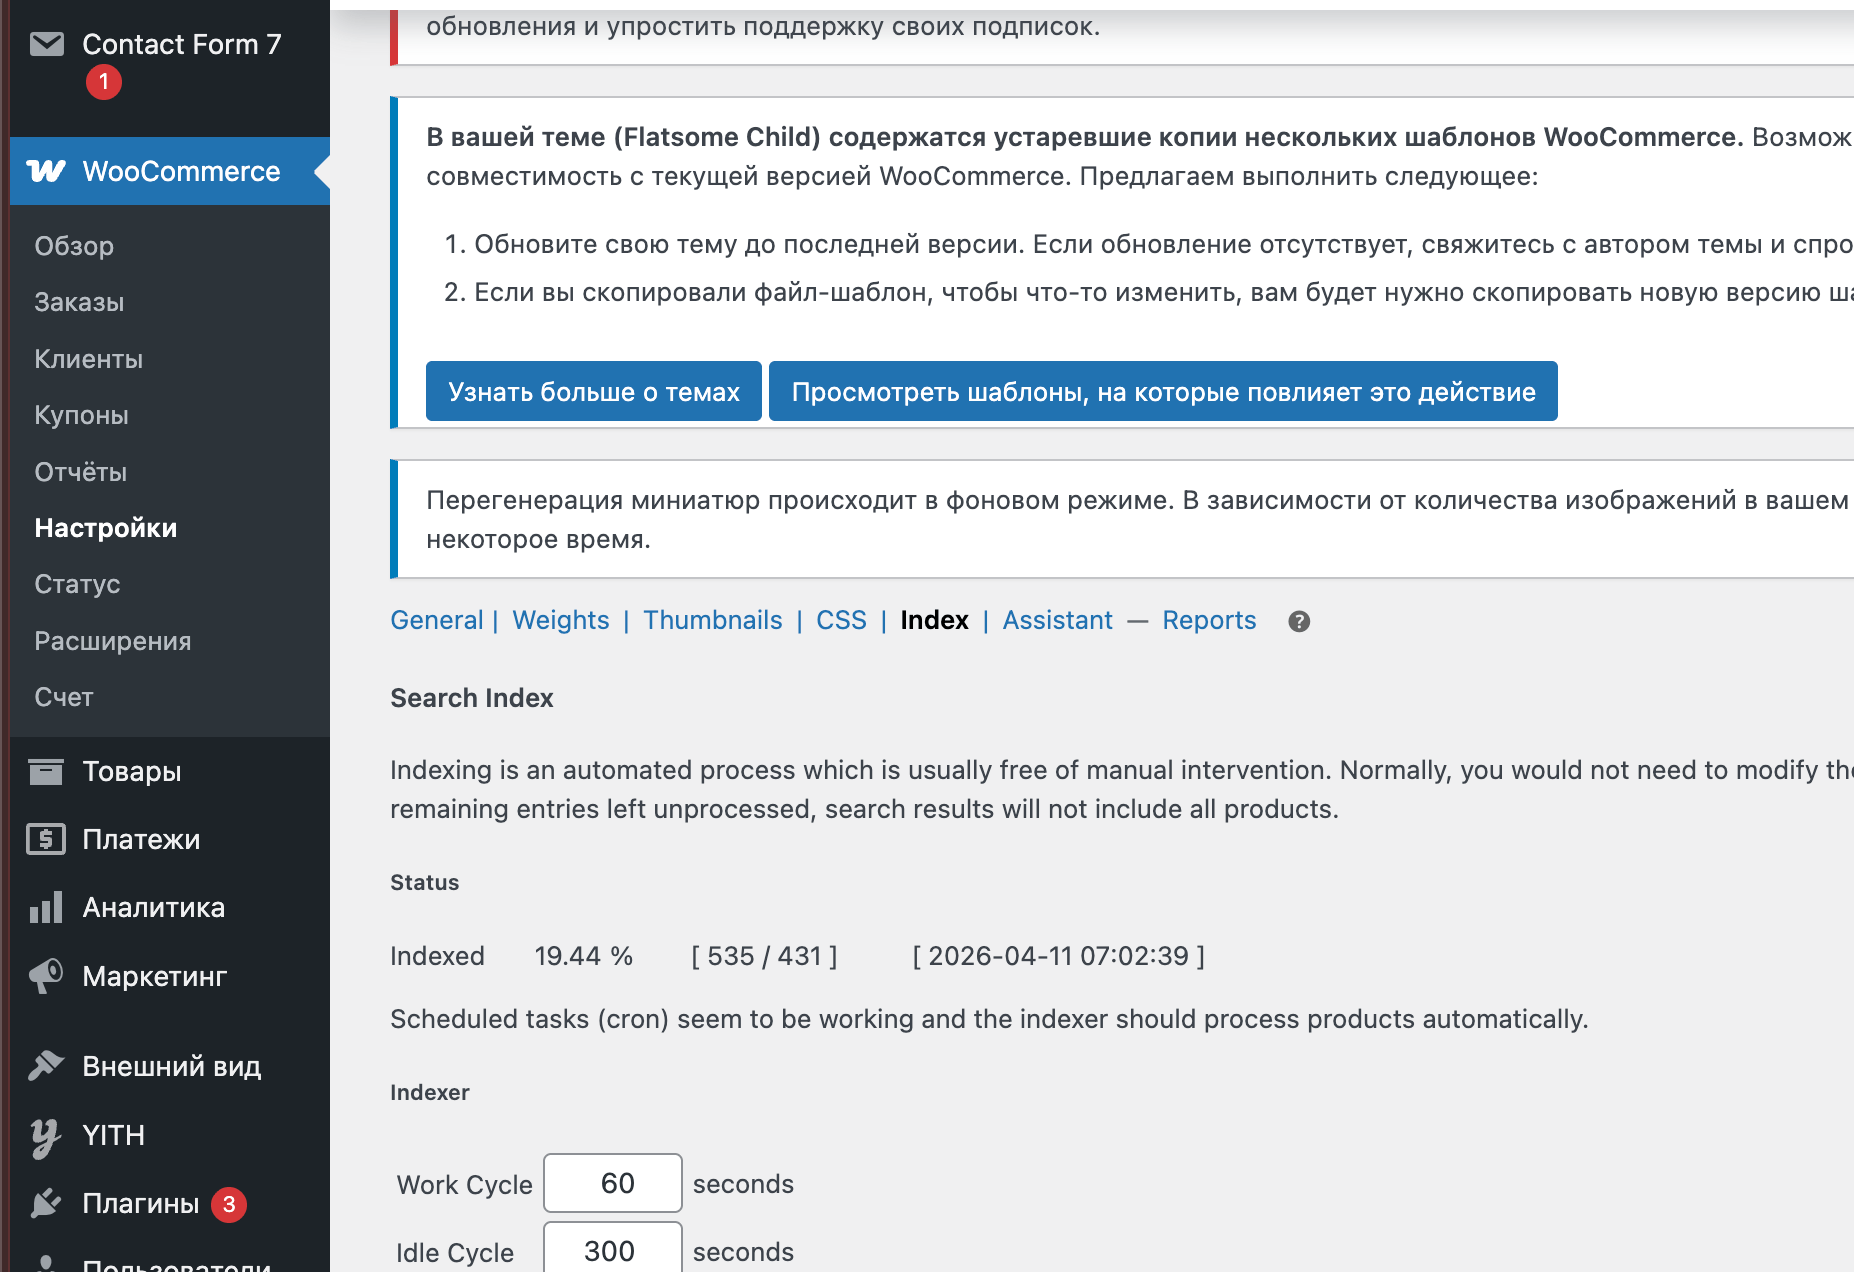Image resolution: width=1854 pixels, height=1272 pixels.
Task: Open the WooCommerce menu
Action: coord(170,171)
